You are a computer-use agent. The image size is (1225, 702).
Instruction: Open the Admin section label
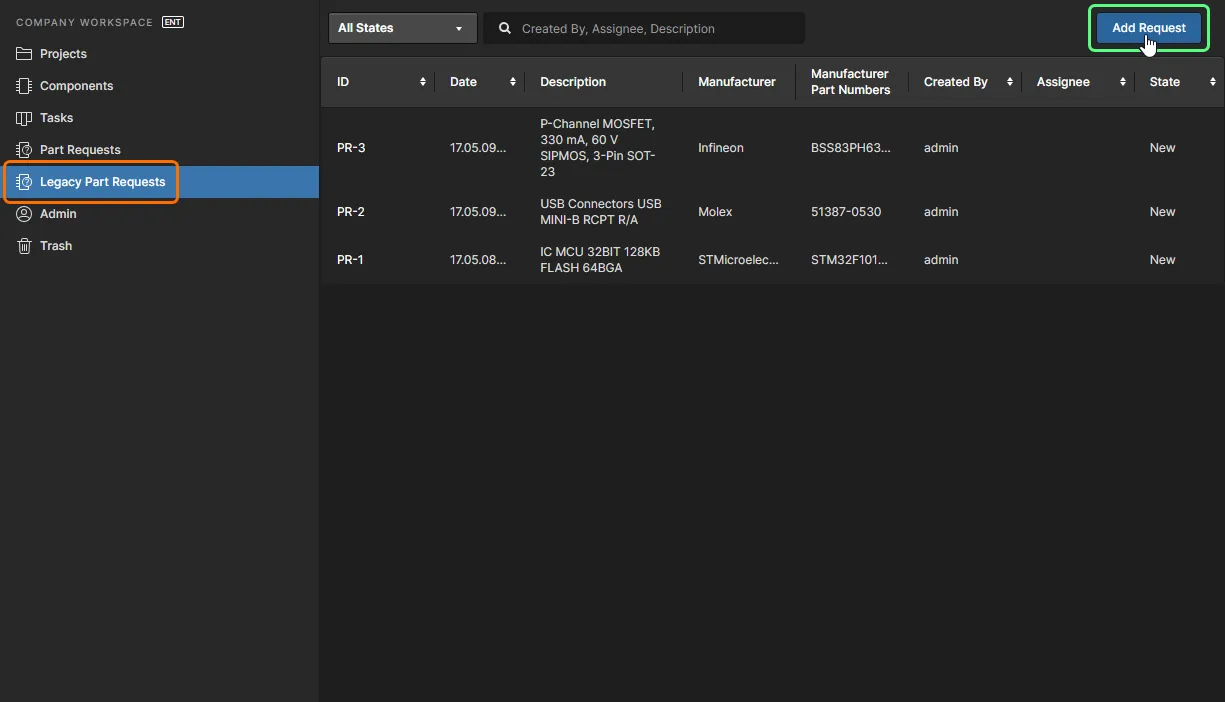58,214
